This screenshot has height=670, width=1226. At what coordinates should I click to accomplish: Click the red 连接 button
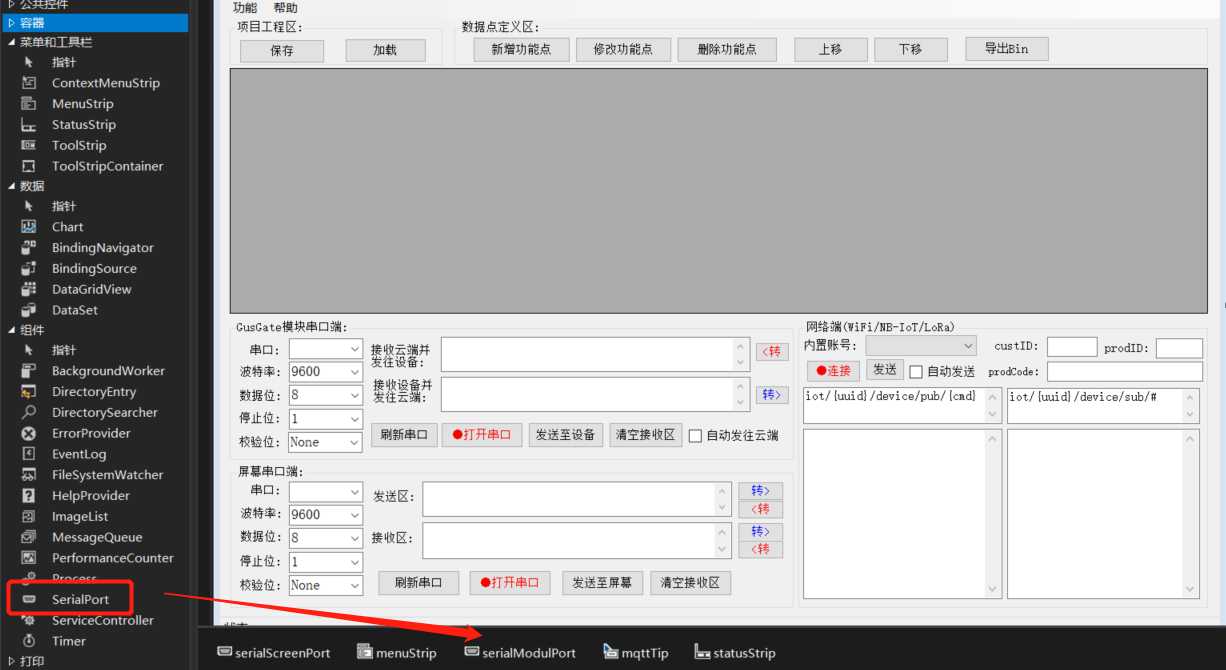[833, 370]
